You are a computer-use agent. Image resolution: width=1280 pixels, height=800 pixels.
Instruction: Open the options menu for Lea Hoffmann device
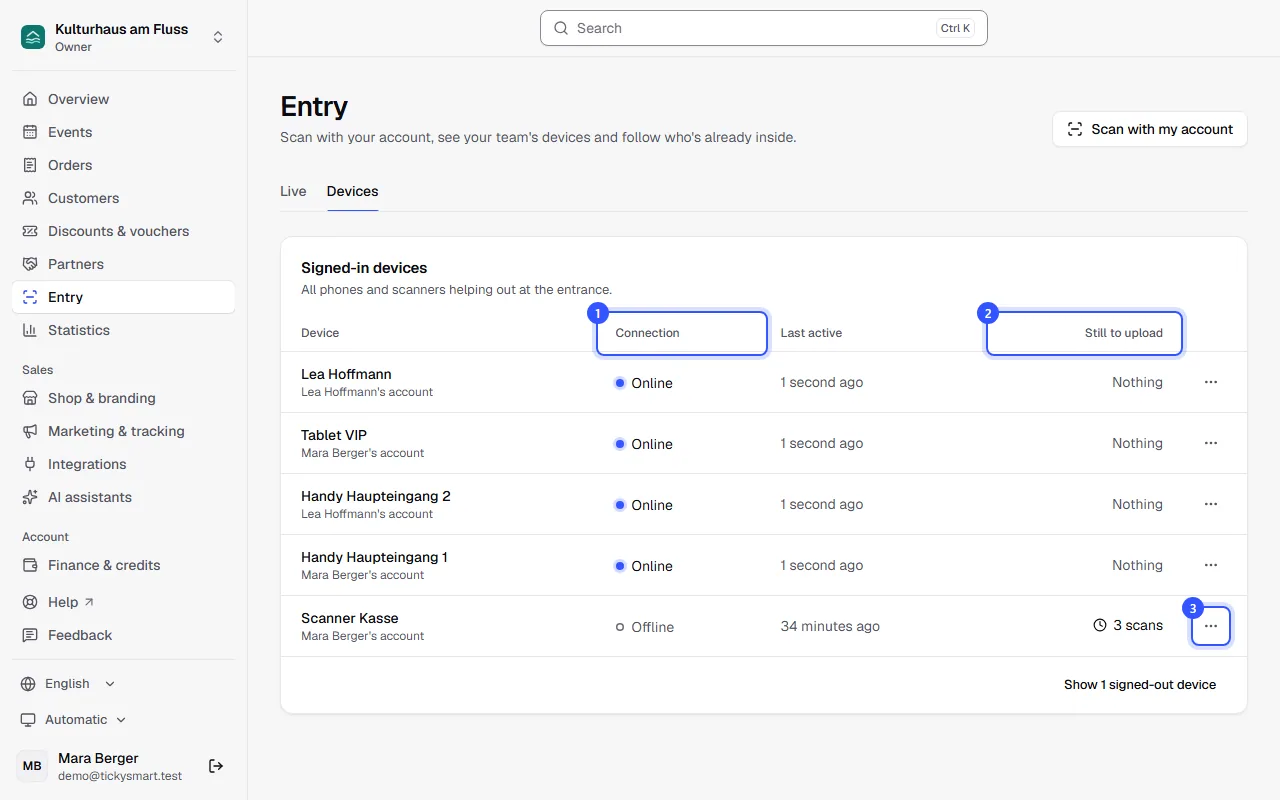click(x=1211, y=382)
